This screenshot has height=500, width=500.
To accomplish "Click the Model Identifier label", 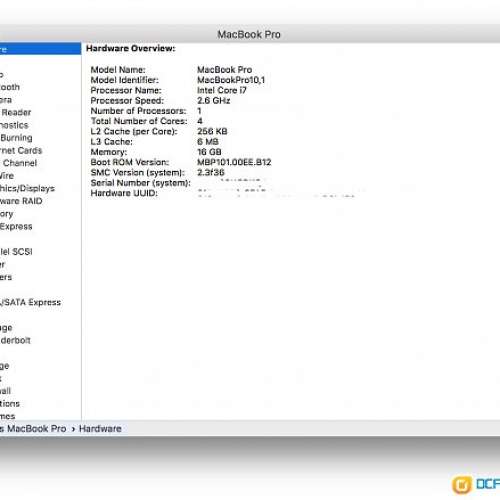I will [125, 80].
